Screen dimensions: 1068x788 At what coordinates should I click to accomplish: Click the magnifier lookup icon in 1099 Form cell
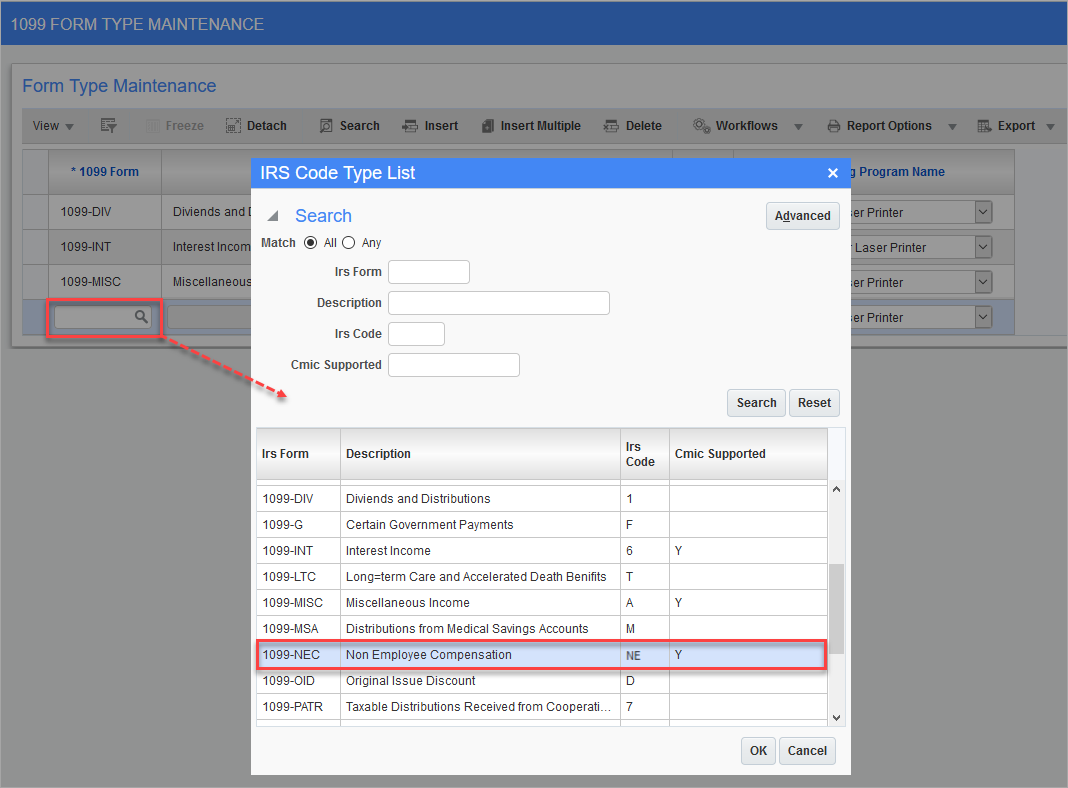pos(141,317)
